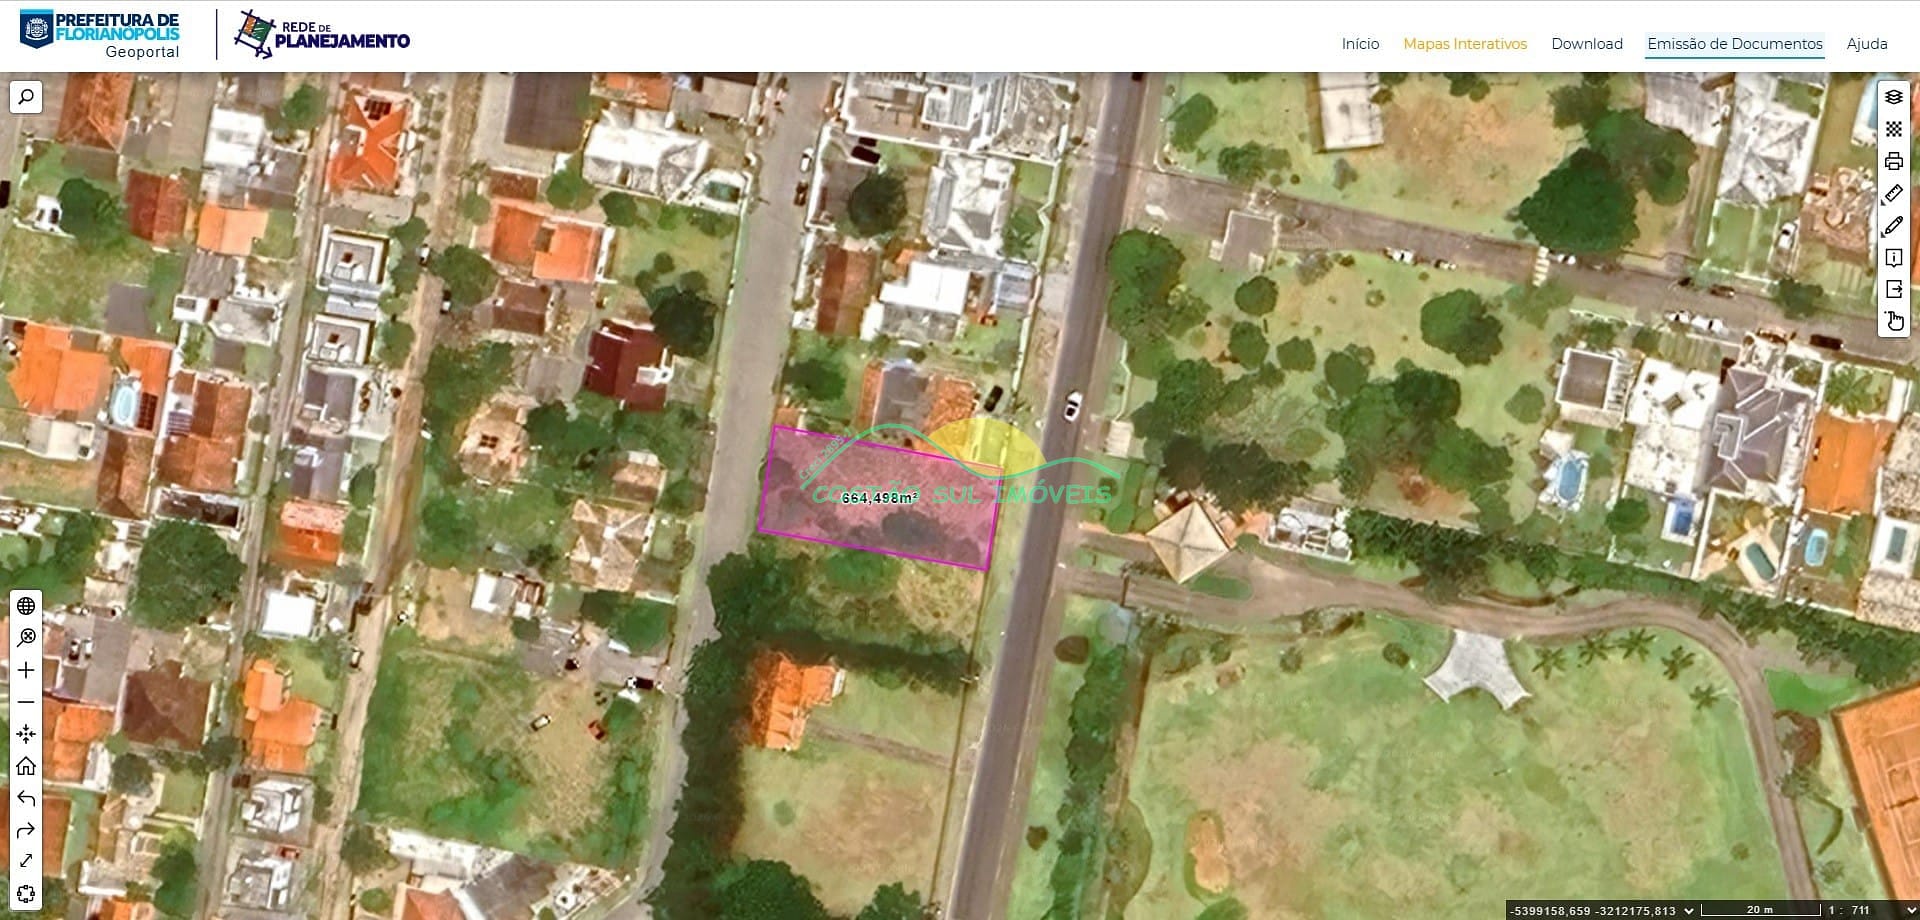
Task: Open the map search tool
Action: click(x=26, y=97)
